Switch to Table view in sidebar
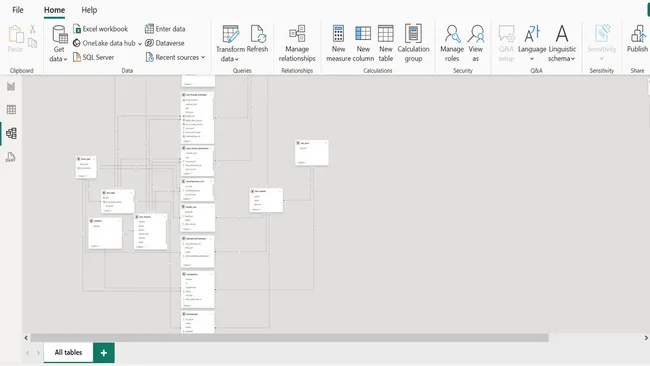650x366 pixels. tap(11, 110)
